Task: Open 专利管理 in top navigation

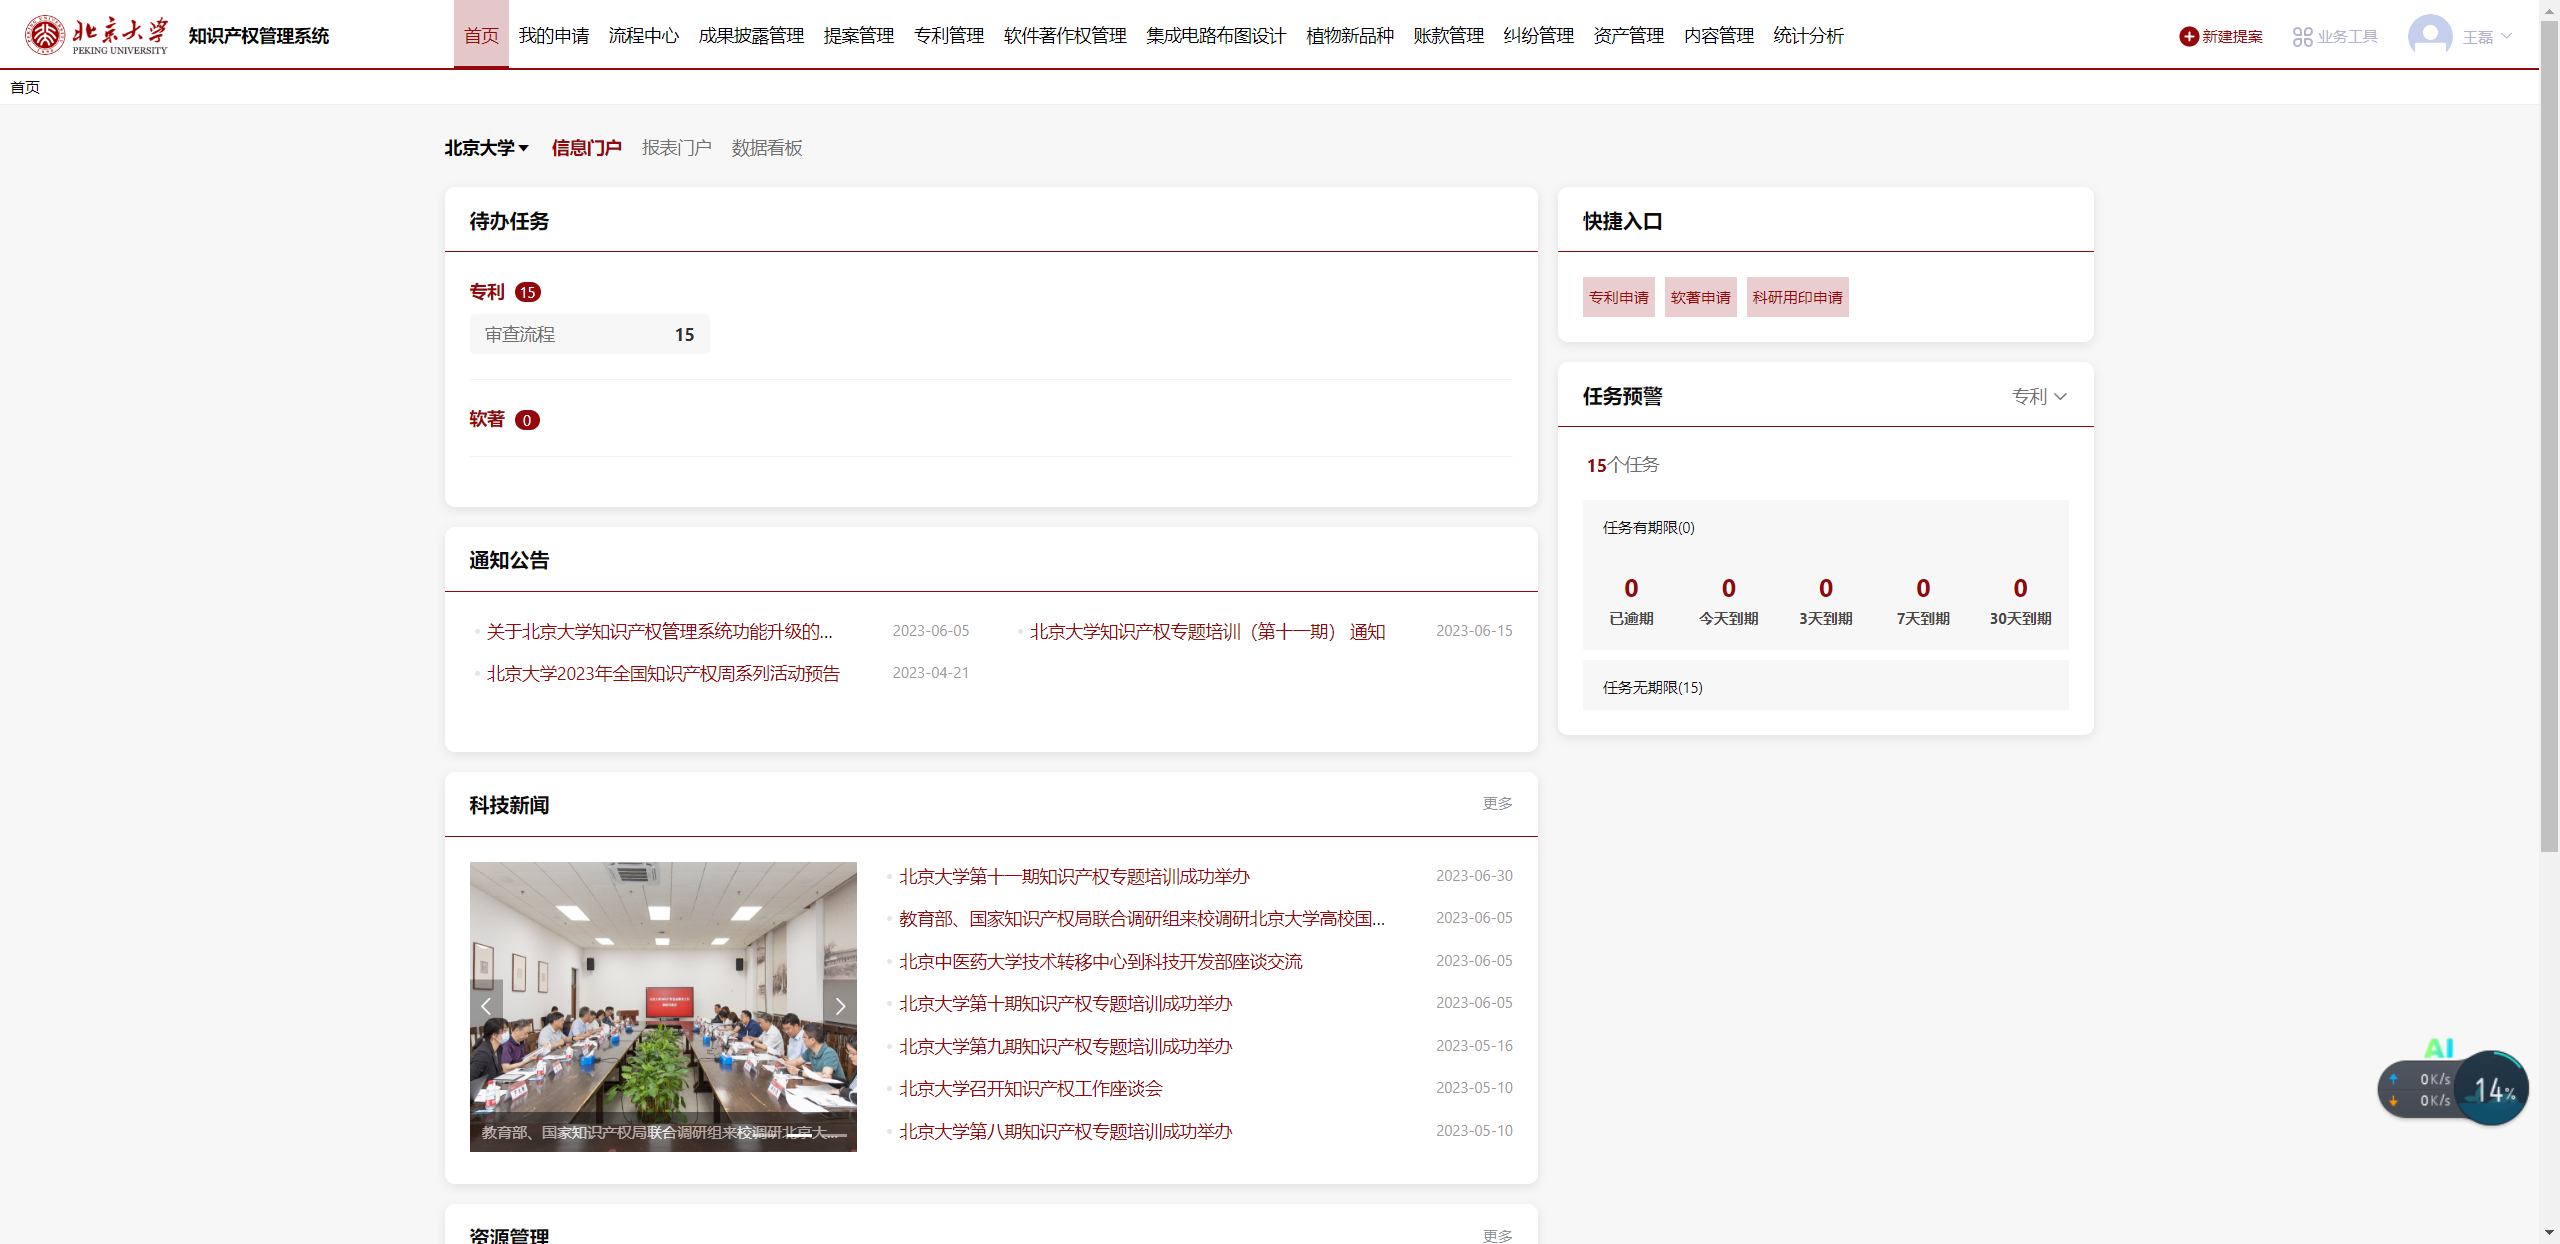Action: pos(948,36)
